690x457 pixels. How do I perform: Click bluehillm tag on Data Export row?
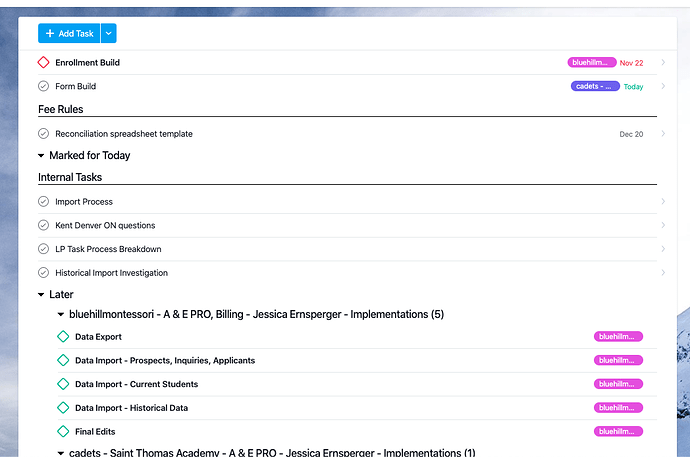tap(618, 336)
